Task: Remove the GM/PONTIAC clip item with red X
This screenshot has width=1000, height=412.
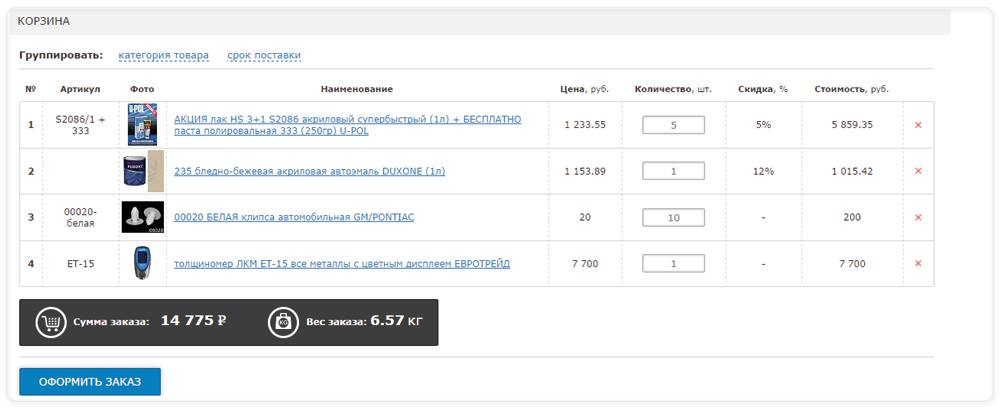Action: point(918,217)
